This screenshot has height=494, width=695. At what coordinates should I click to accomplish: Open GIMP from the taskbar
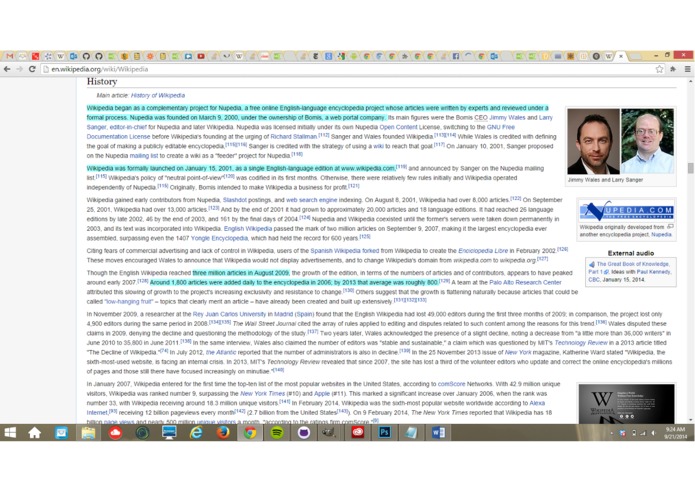pyautogui.click(x=329, y=432)
